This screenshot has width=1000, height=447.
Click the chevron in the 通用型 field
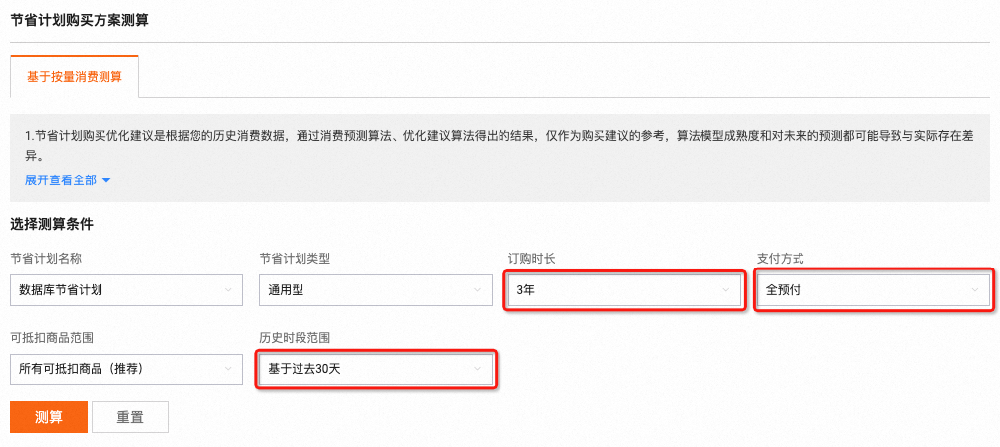pyautogui.click(x=478, y=291)
